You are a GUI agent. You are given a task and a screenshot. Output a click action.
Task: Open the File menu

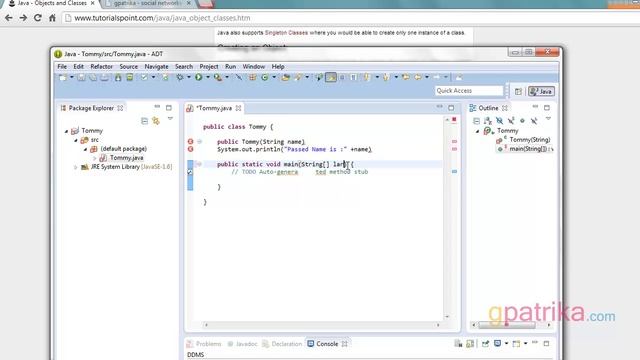point(62,67)
